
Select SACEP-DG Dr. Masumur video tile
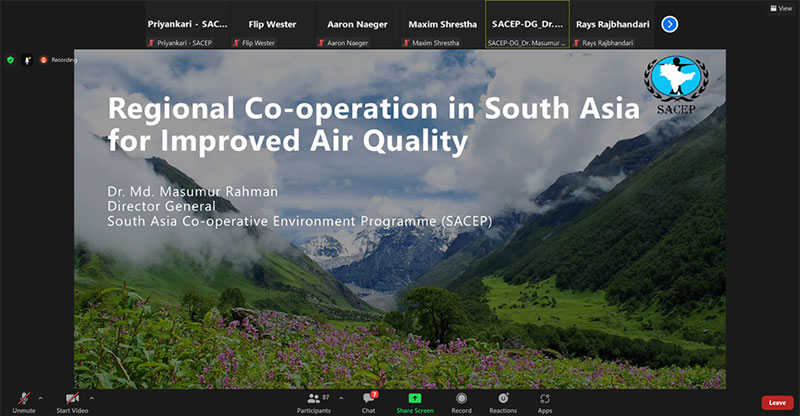[x=527, y=24]
